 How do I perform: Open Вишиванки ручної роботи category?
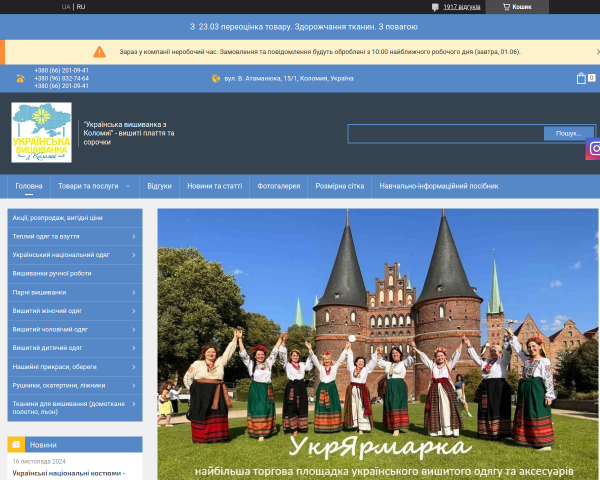(75, 274)
